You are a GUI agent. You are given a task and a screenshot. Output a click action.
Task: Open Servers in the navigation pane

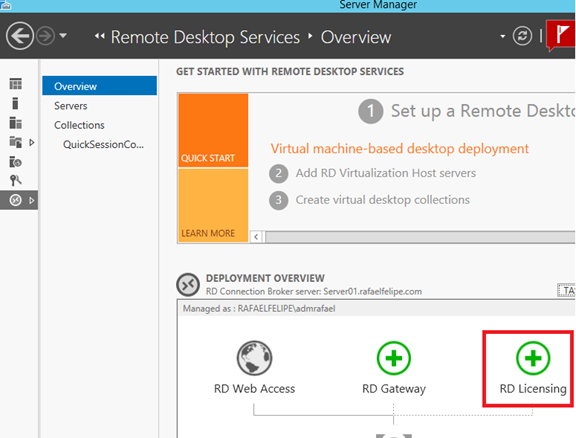point(71,106)
